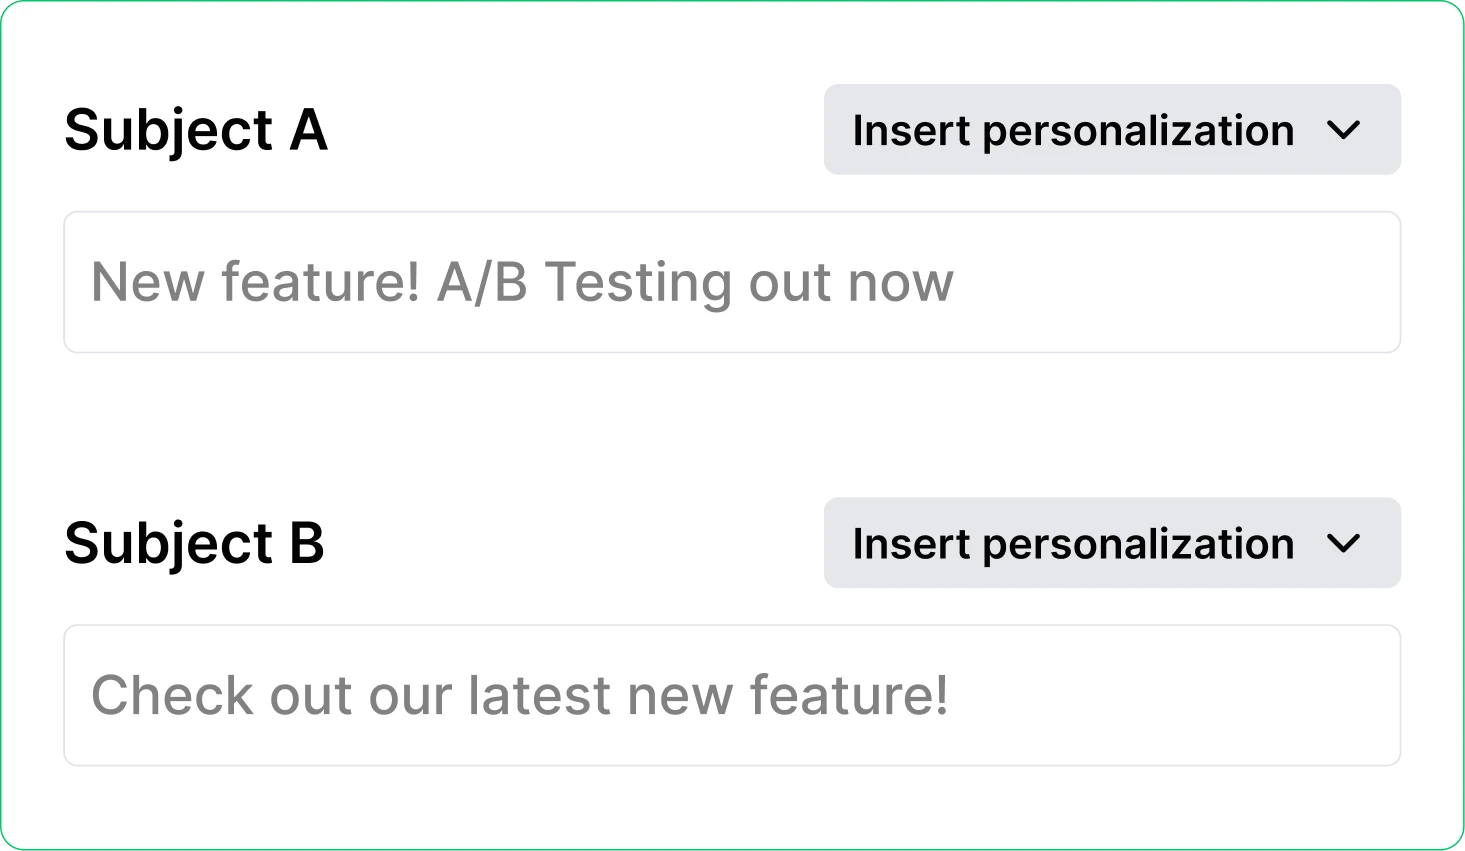Viewport: 1465px width, 851px height.
Task: Click the Subject B heading label
Action: point(194,544)
